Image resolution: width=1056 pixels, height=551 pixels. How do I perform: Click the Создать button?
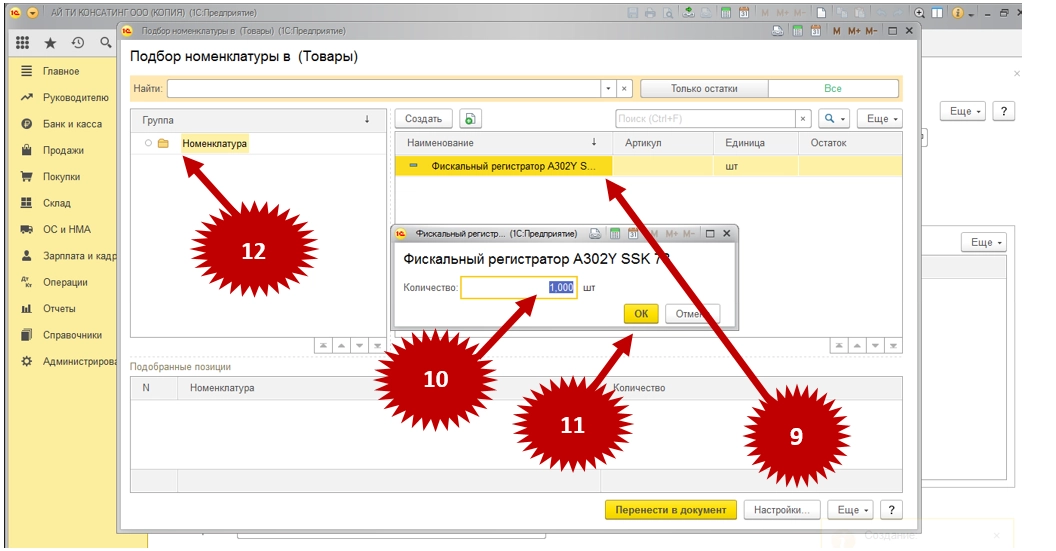[x=424, y=119]
